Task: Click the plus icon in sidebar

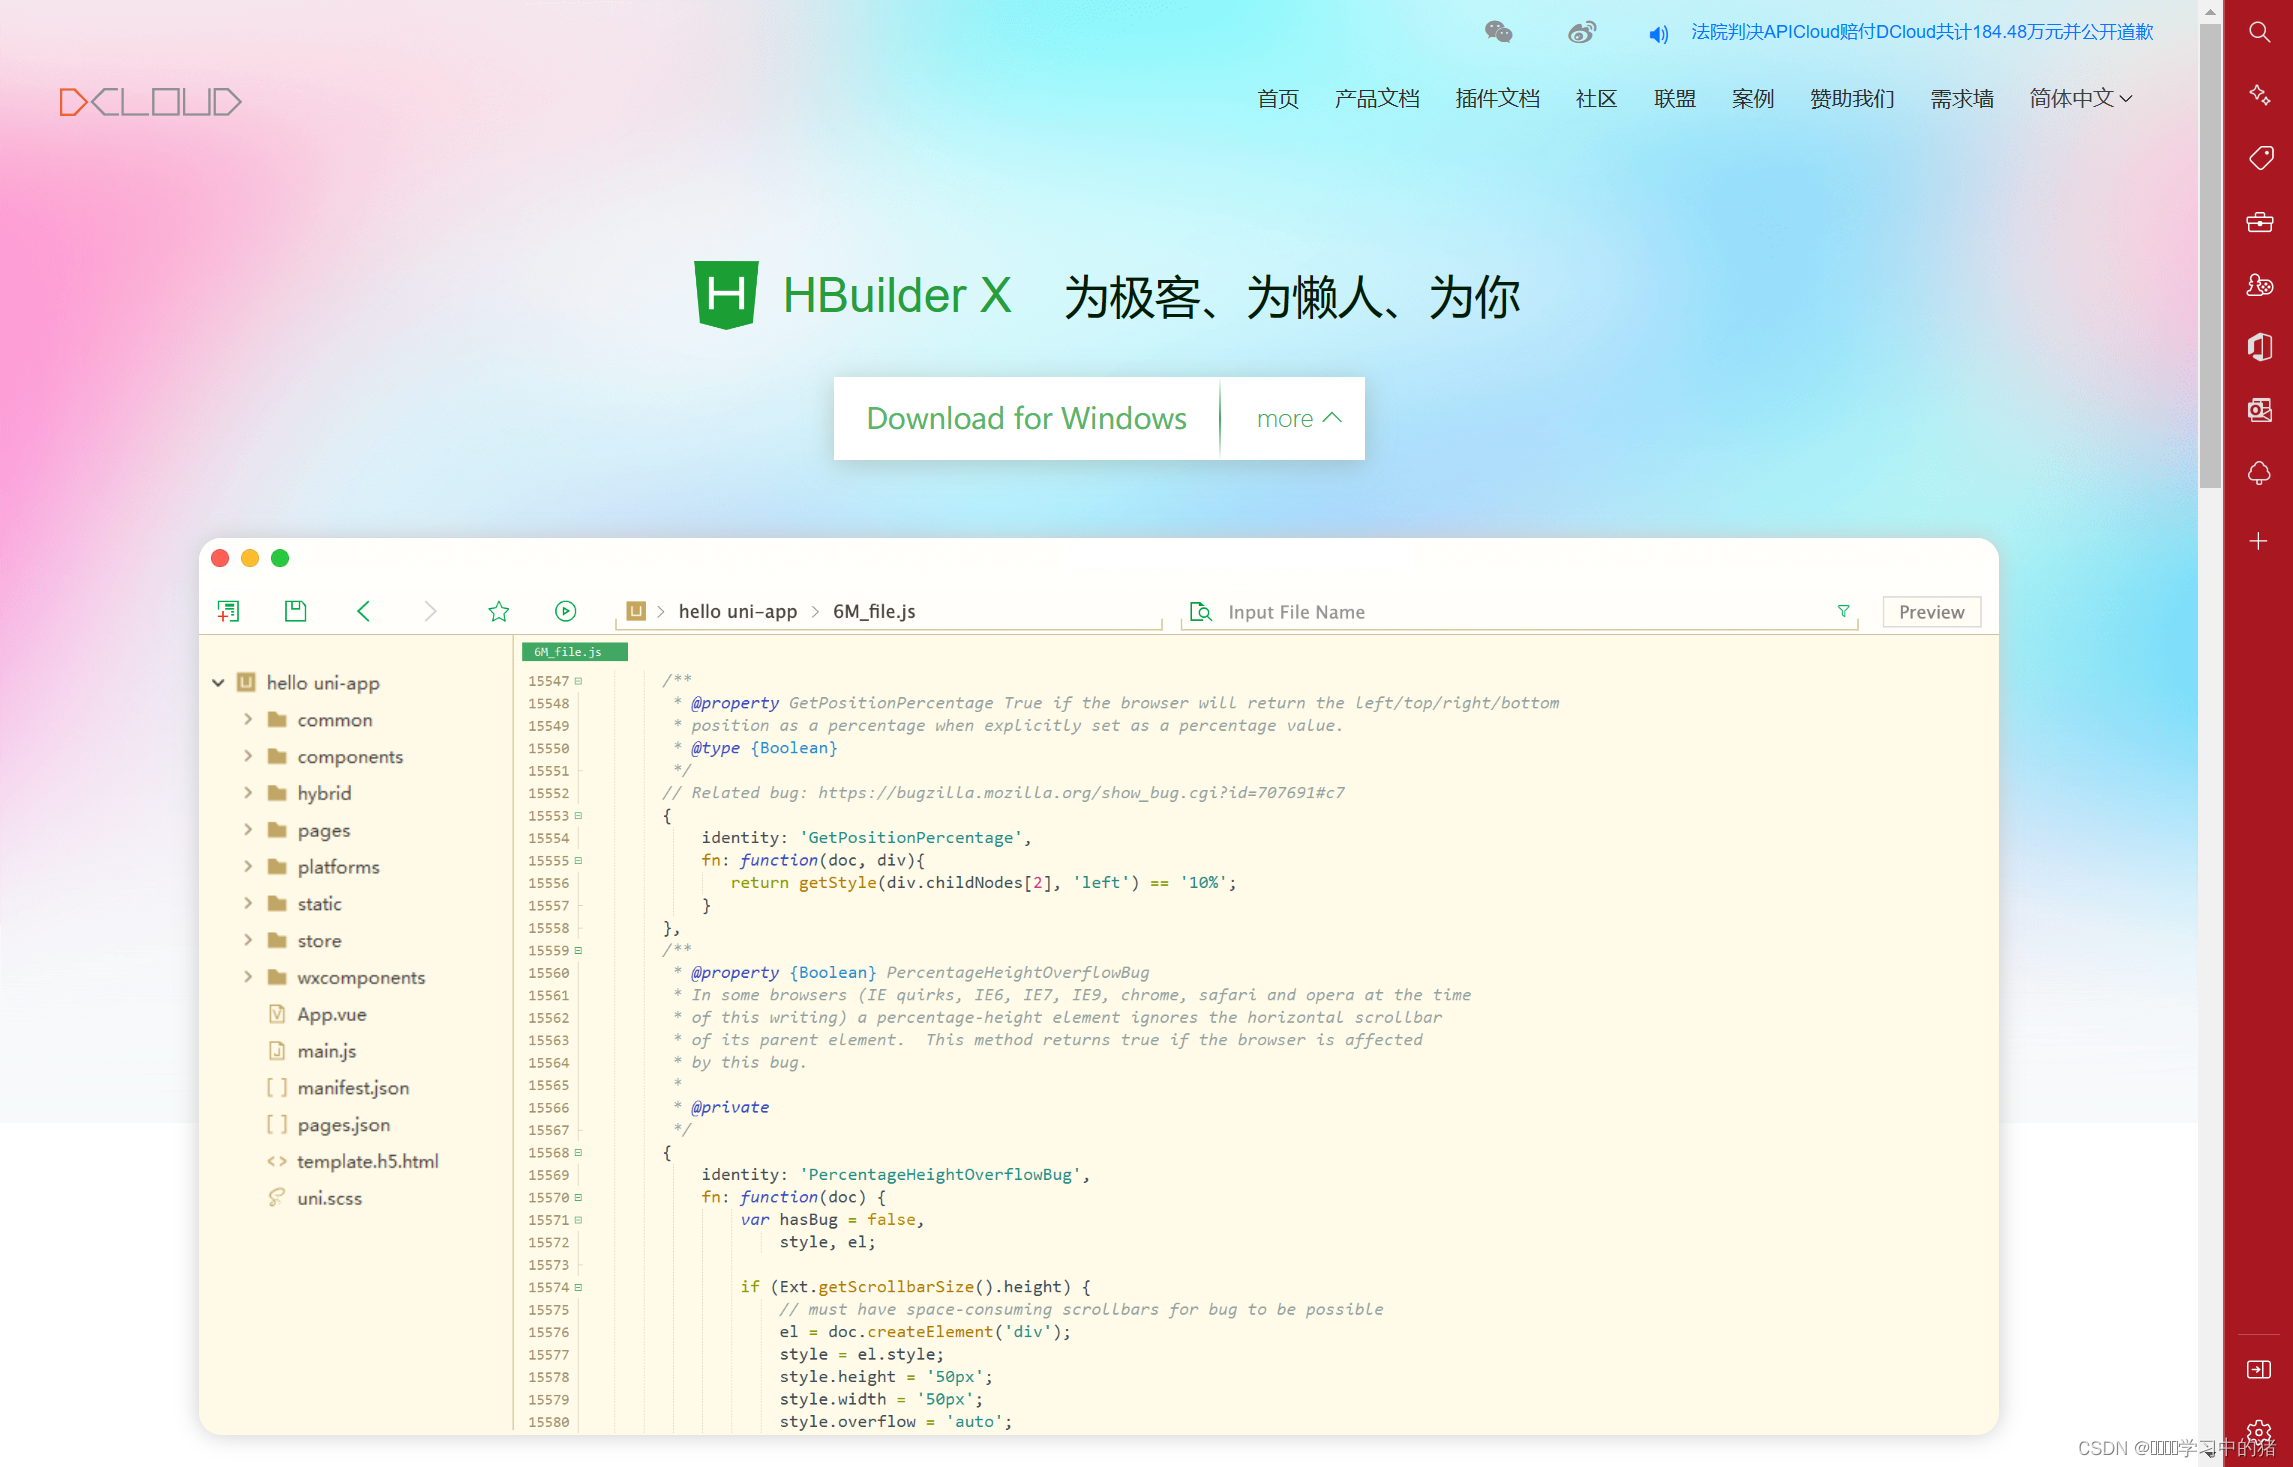Action: coord(2258,541)
